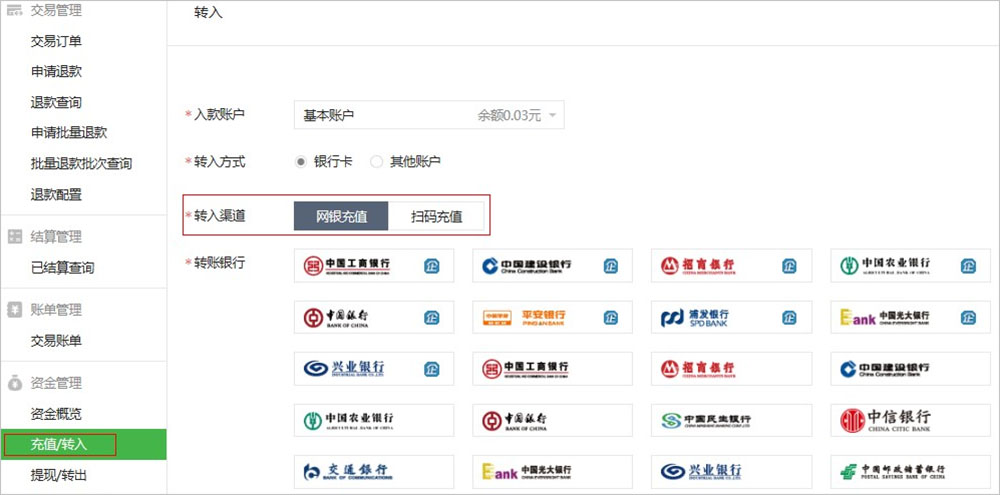Screen dimensions: 1000x495
Task: Open 申请批量退款 in the sidebar
Action: tap(69, 133)
